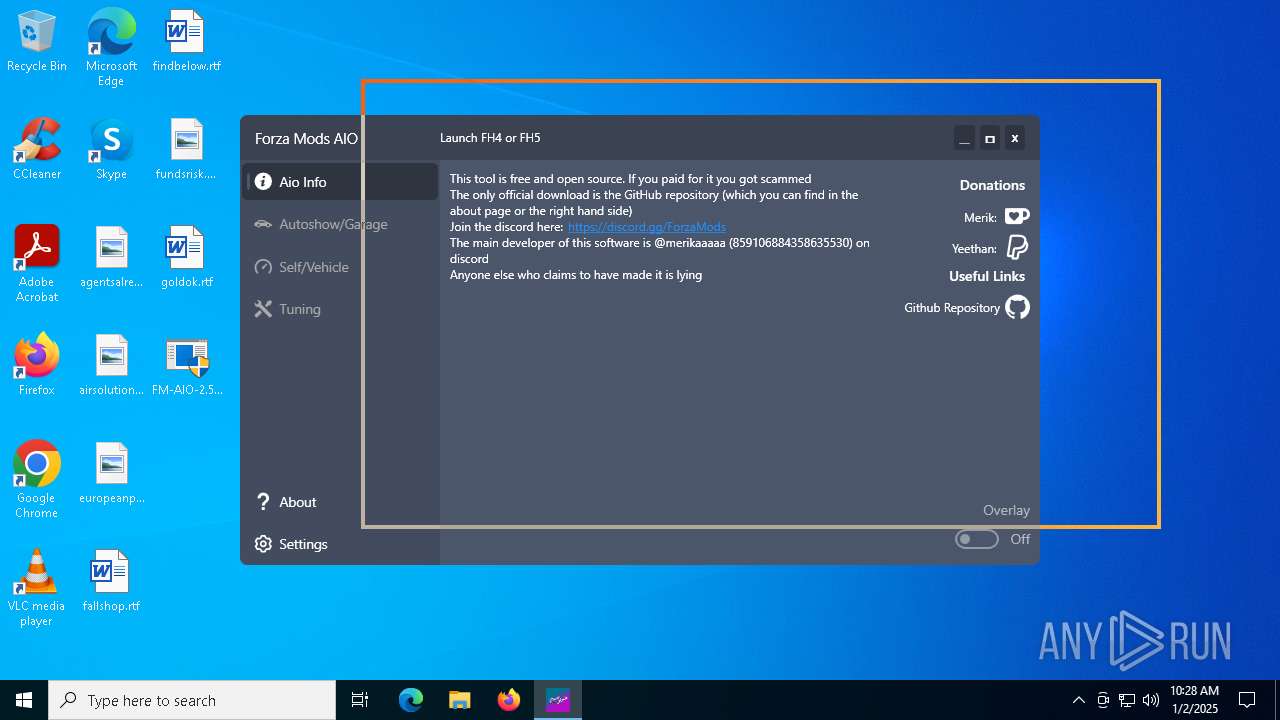This screenshot has height=720, width=1280.
Task: Select the VLC media player shortcut
Action: coord(37,587)
